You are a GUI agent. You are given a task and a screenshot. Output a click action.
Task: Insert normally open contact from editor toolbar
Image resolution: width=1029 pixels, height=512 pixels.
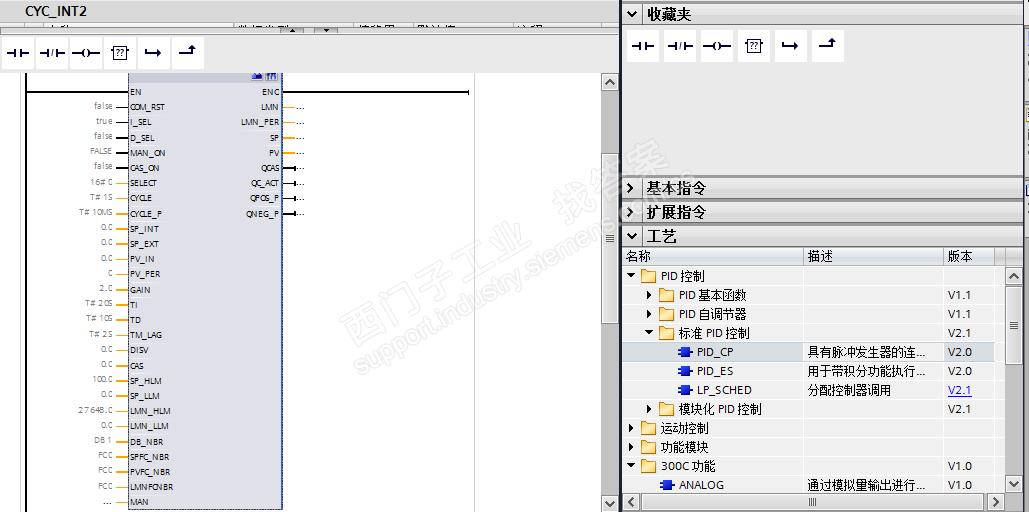(18, 53)
